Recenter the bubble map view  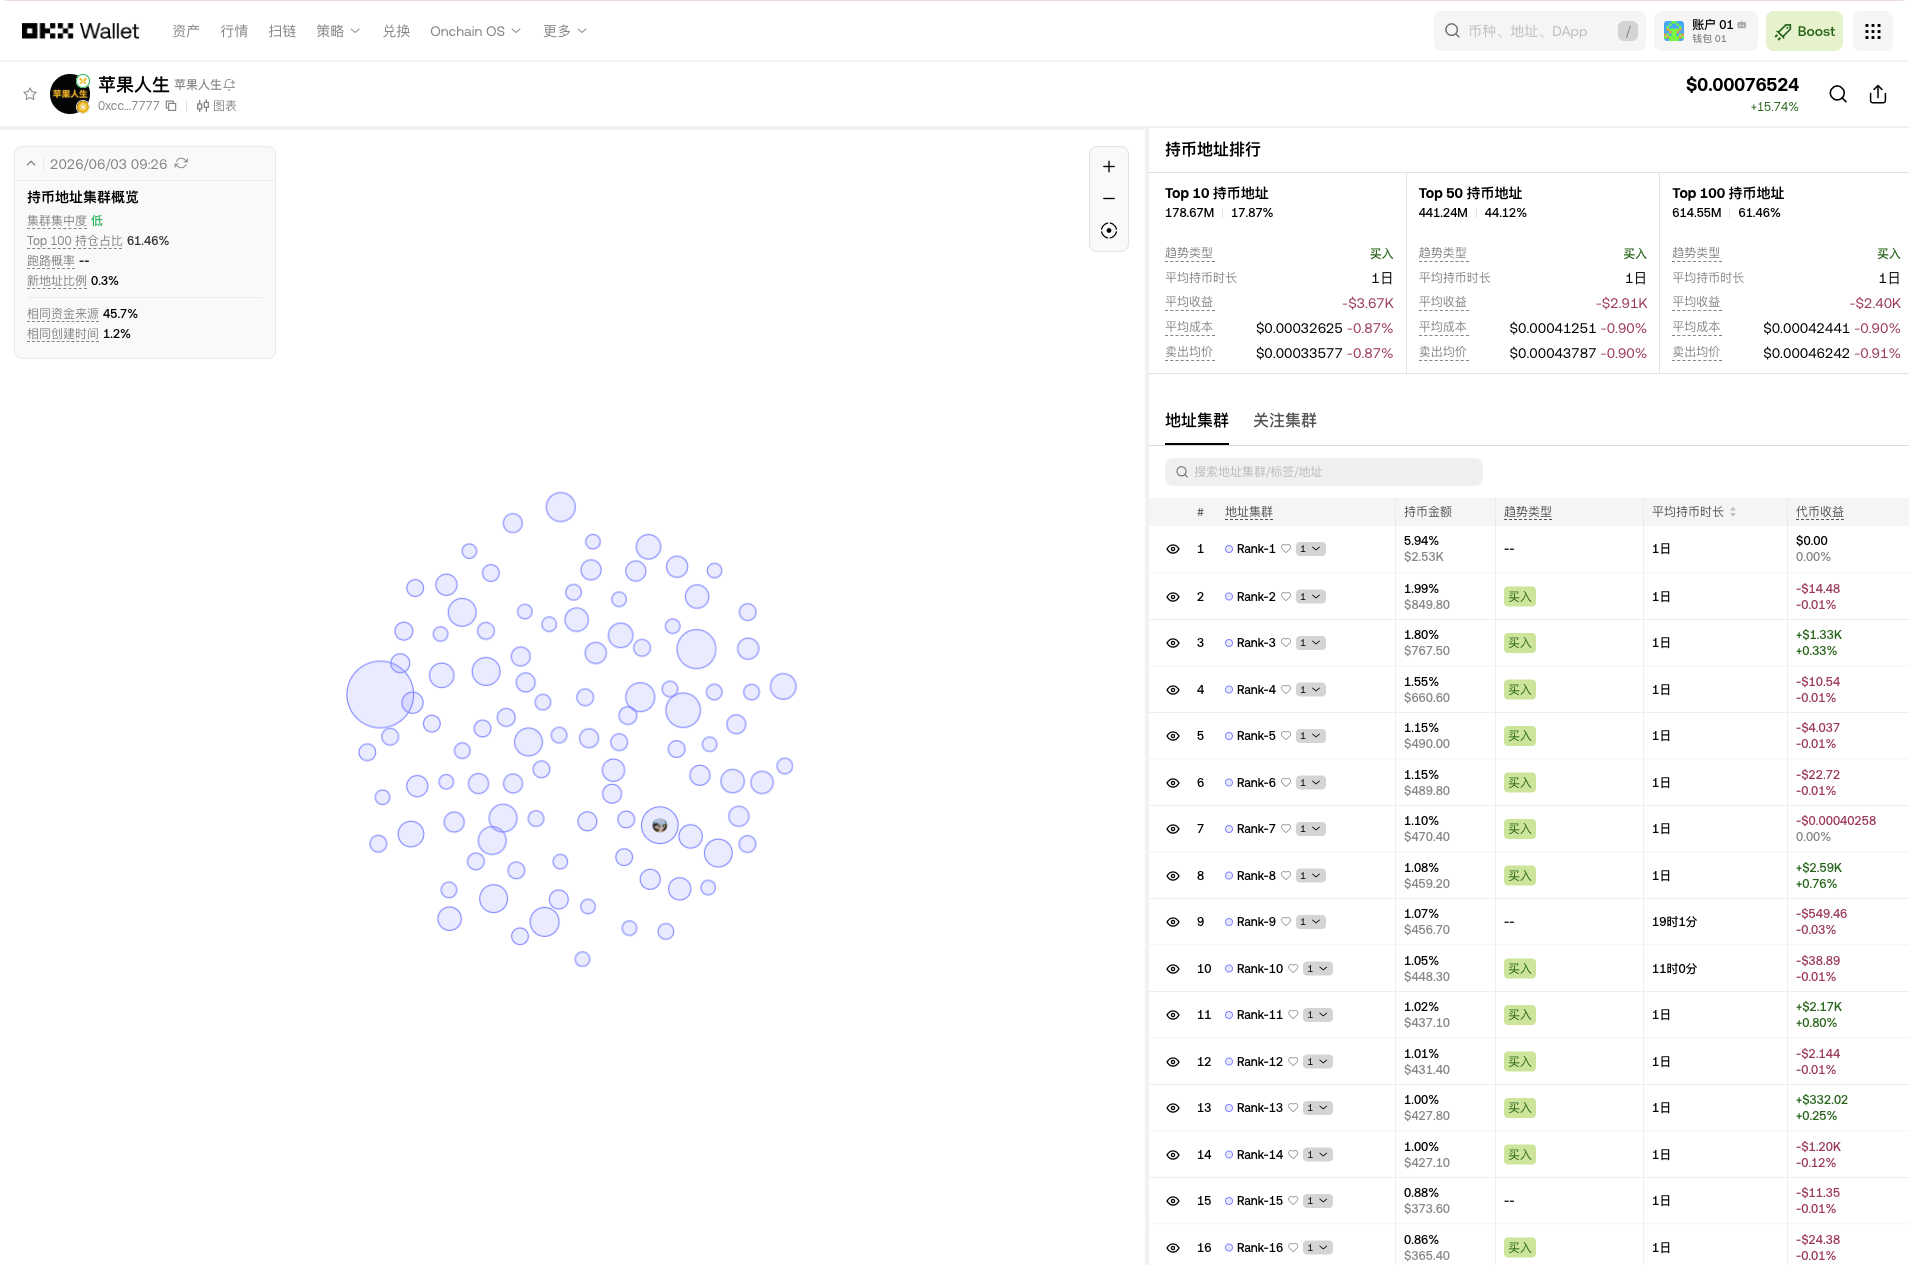tap(1108, 231)
